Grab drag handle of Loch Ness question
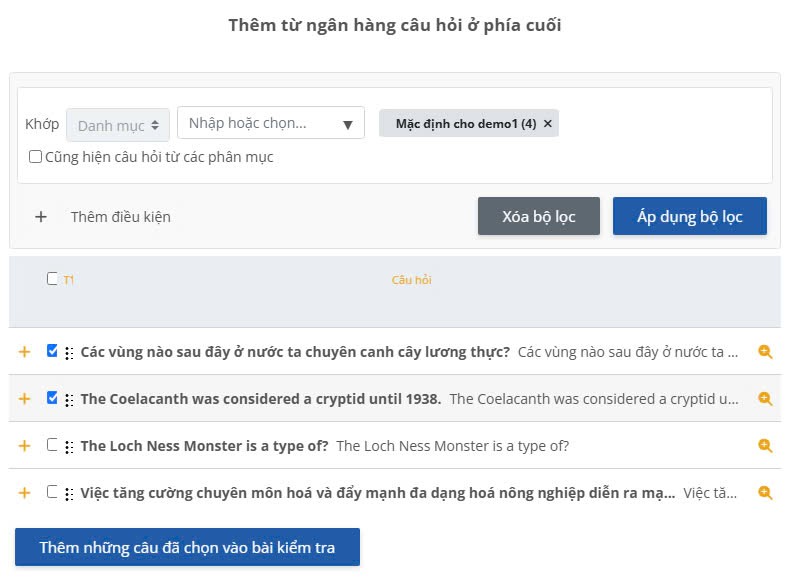 coord(69,447)
